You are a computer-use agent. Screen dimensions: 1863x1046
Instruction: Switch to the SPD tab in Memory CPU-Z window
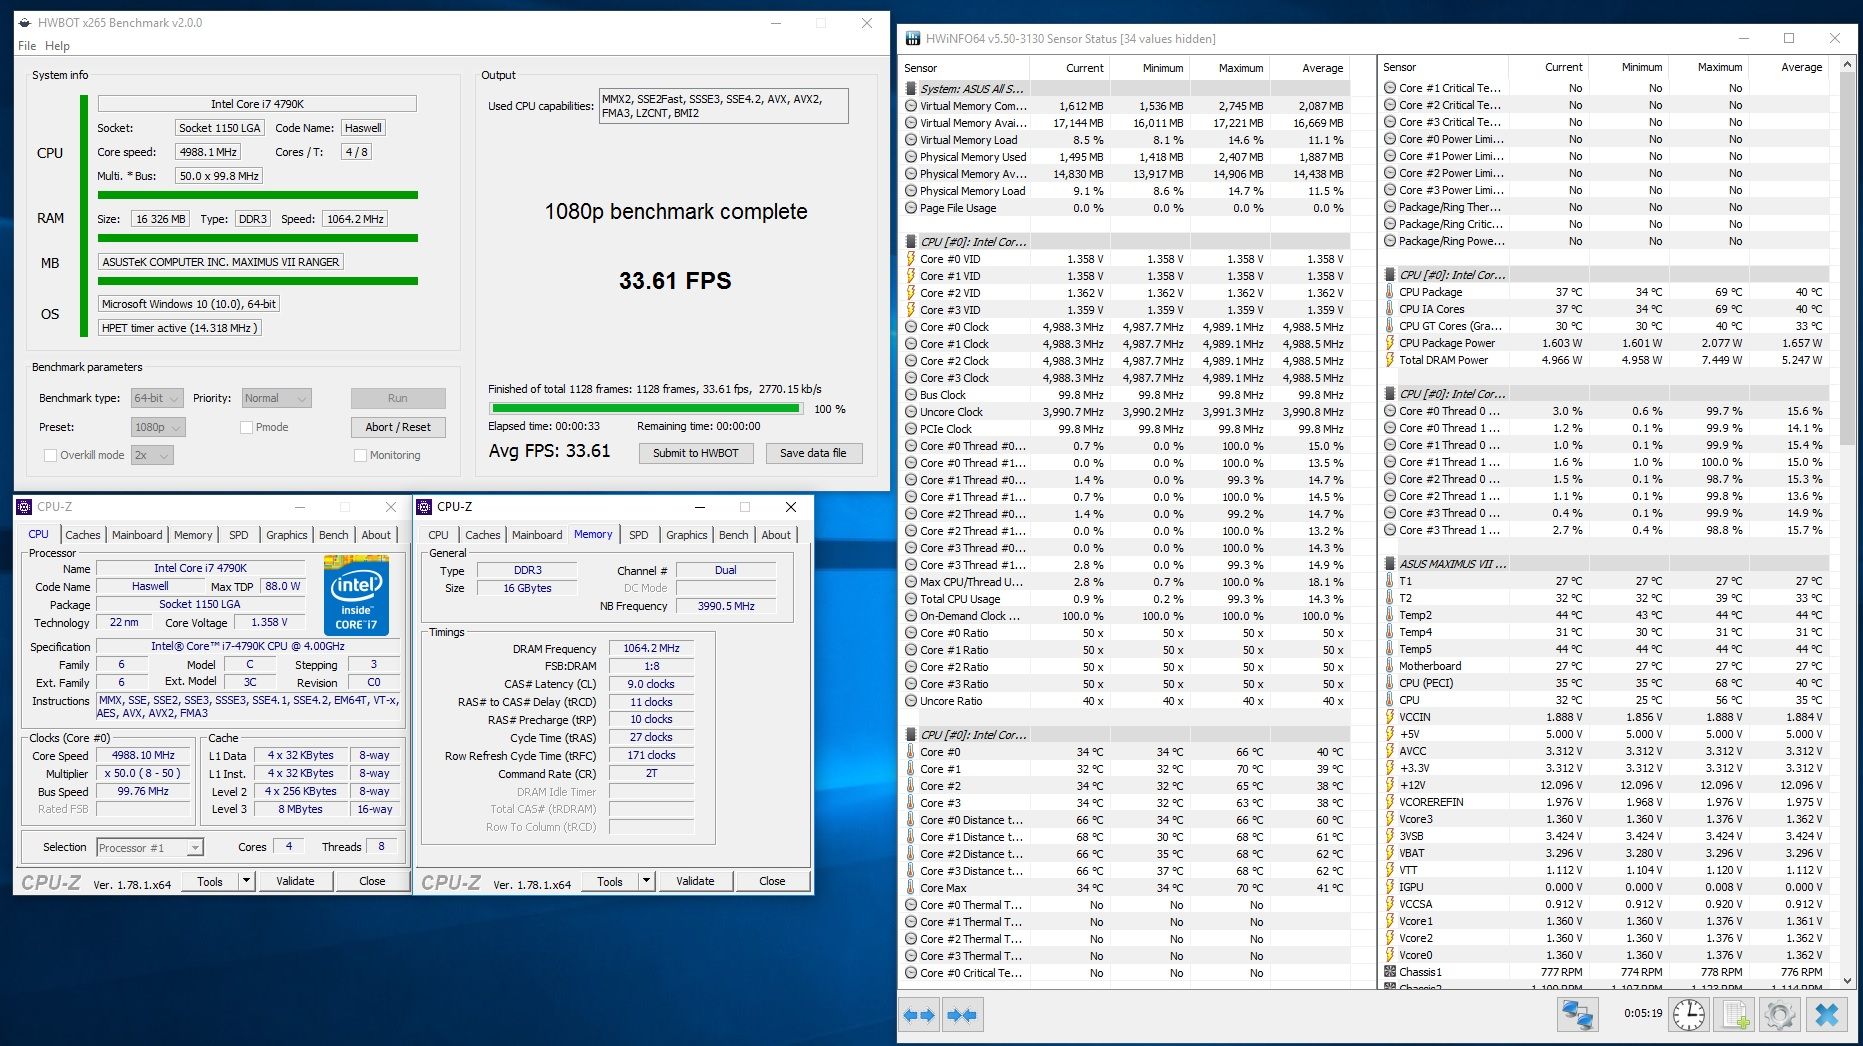(x=639, y=535)
